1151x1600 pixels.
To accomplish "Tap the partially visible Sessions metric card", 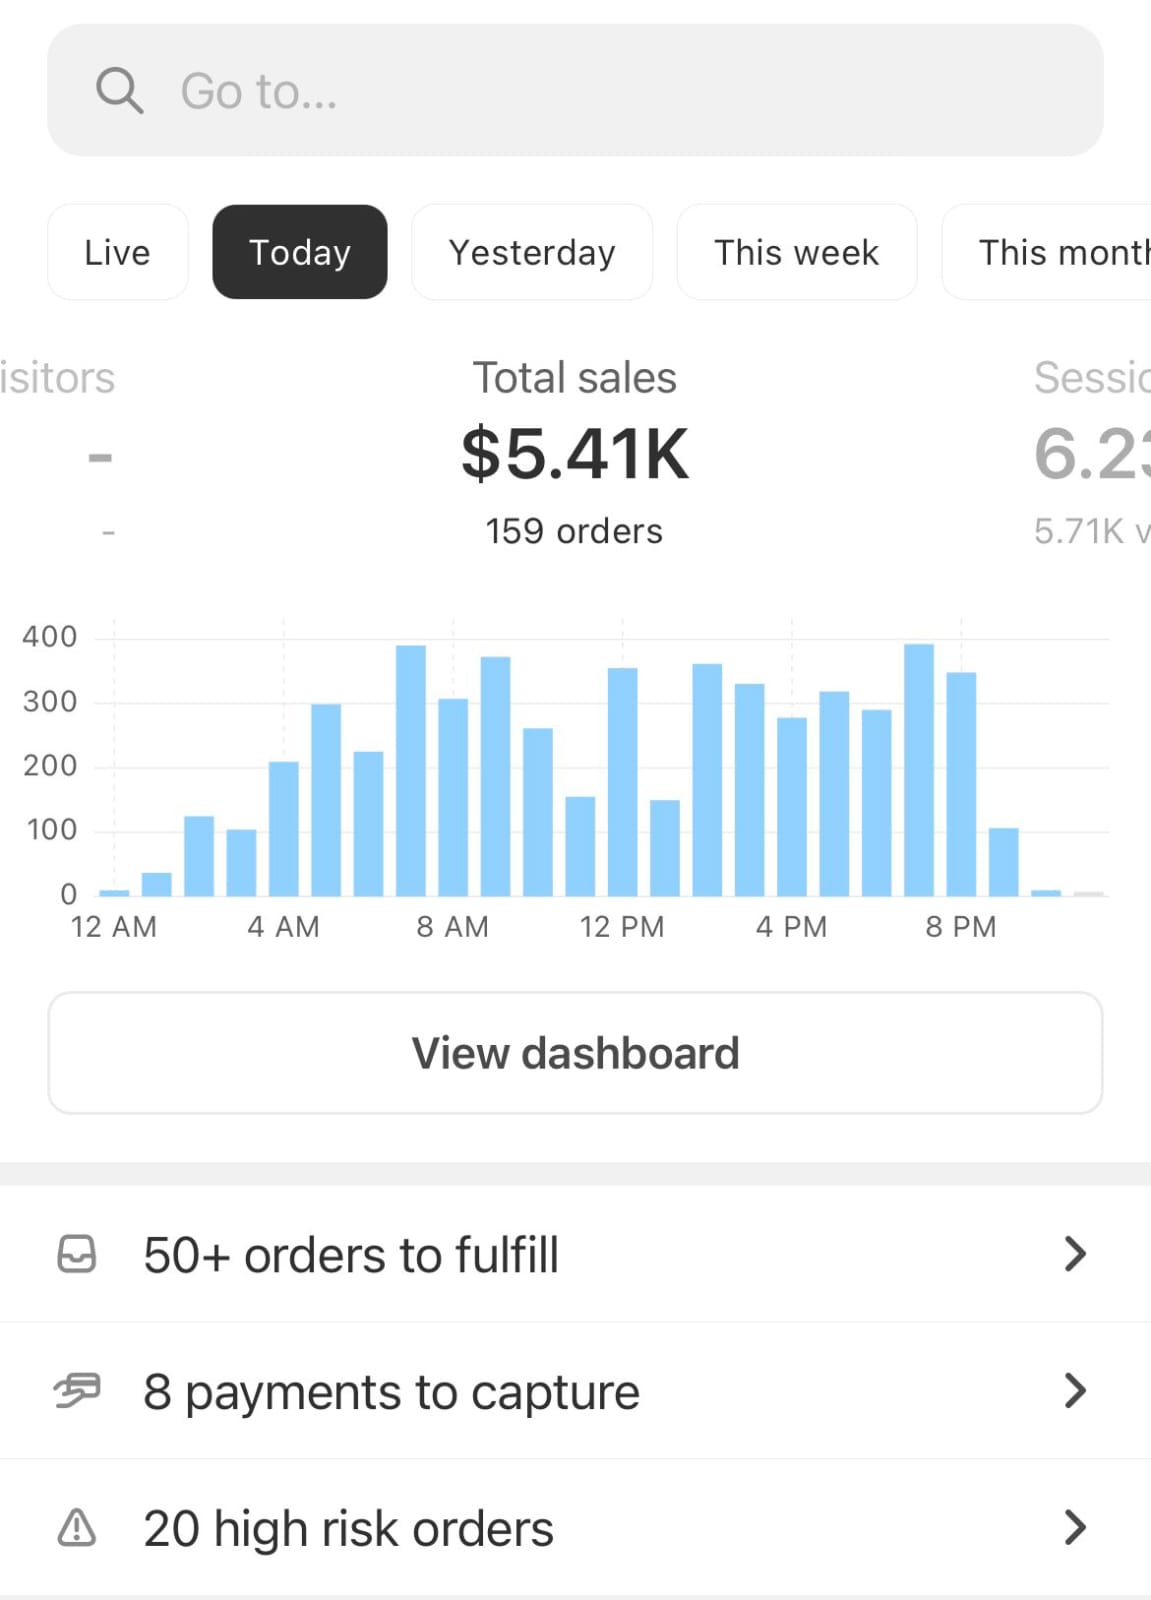I will click(1090, 455).
